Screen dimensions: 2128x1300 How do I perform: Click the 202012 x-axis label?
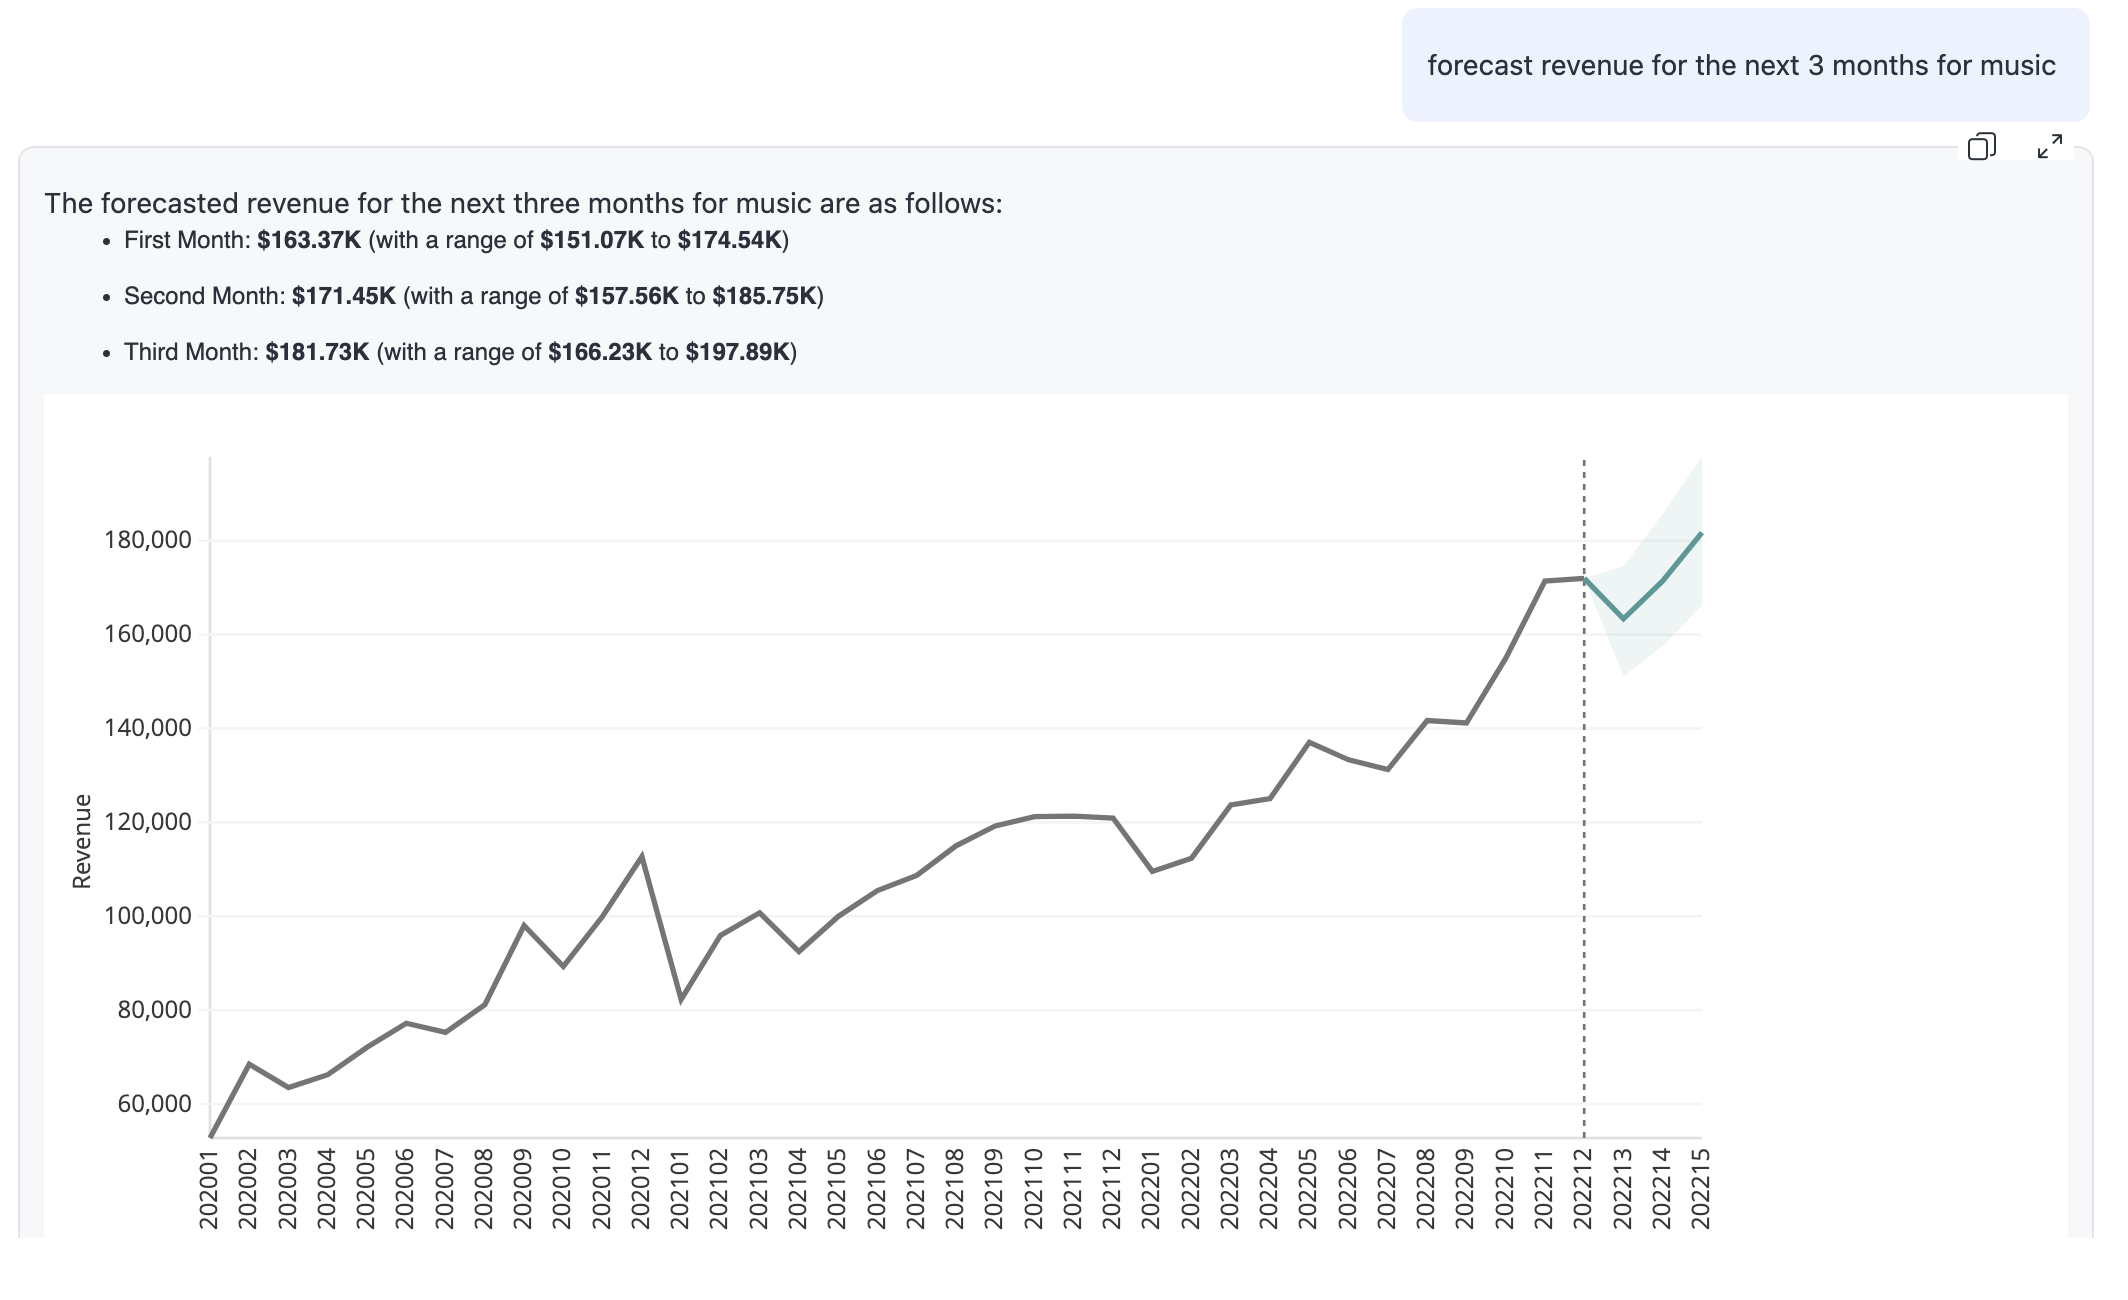[x=641, y=1189]
